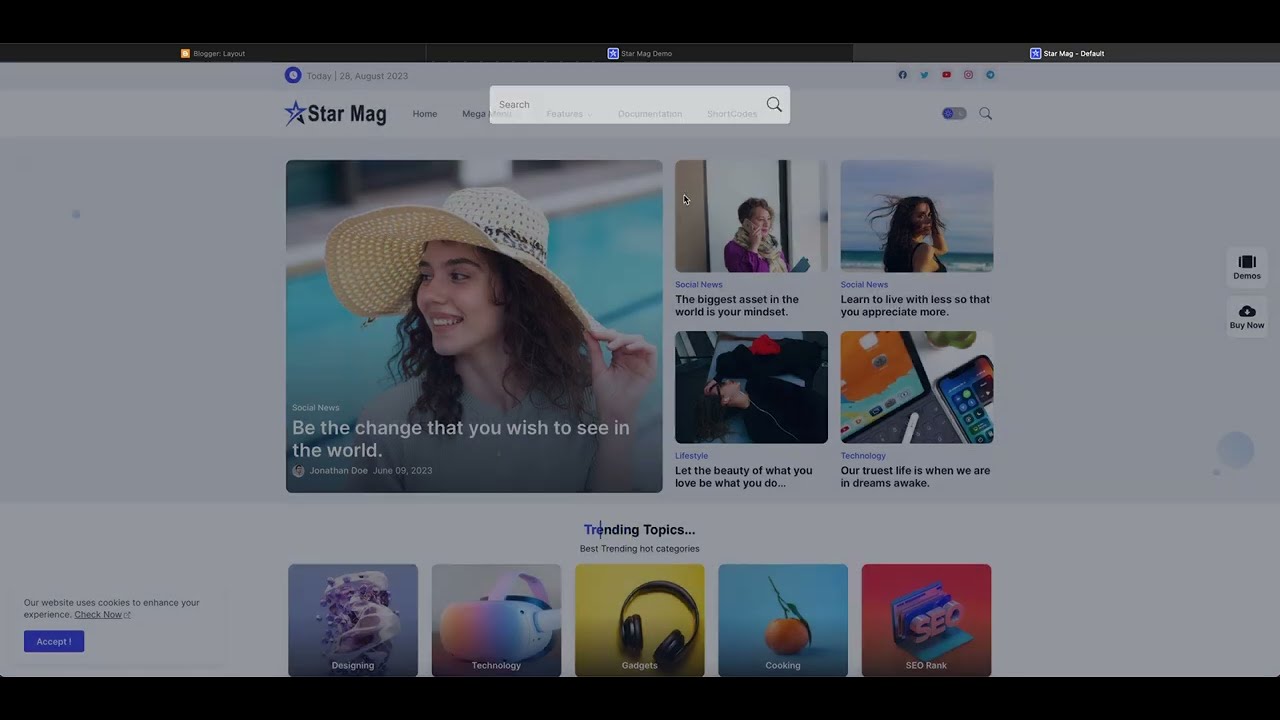Select the Star Mag - Default browser tab
Viewport: 1280px width, 720px height.
(x=1067, y=53)
